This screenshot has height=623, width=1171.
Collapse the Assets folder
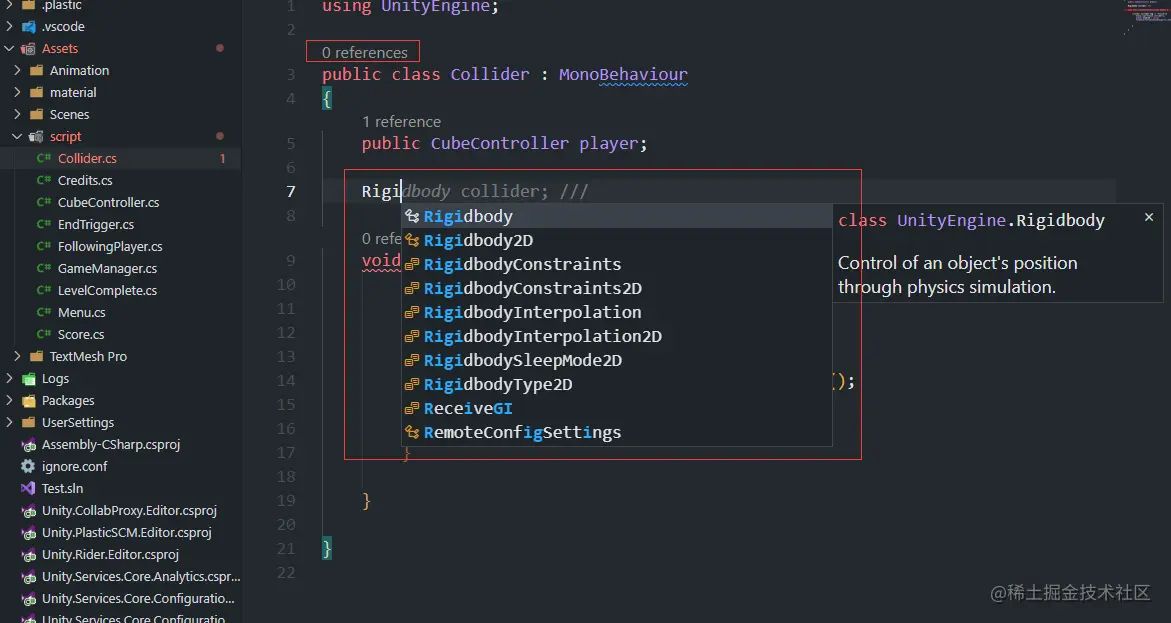9,49
